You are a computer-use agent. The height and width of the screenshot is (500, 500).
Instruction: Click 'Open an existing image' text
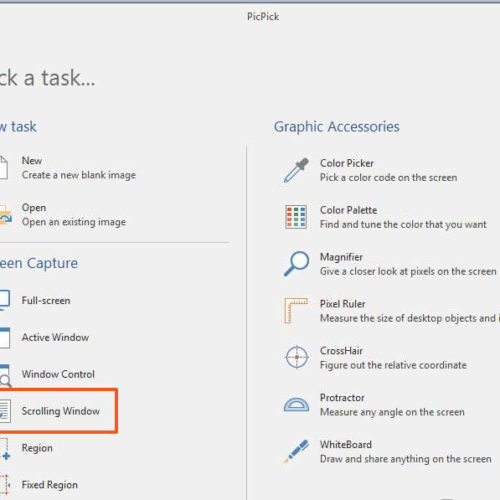[74, 222]
